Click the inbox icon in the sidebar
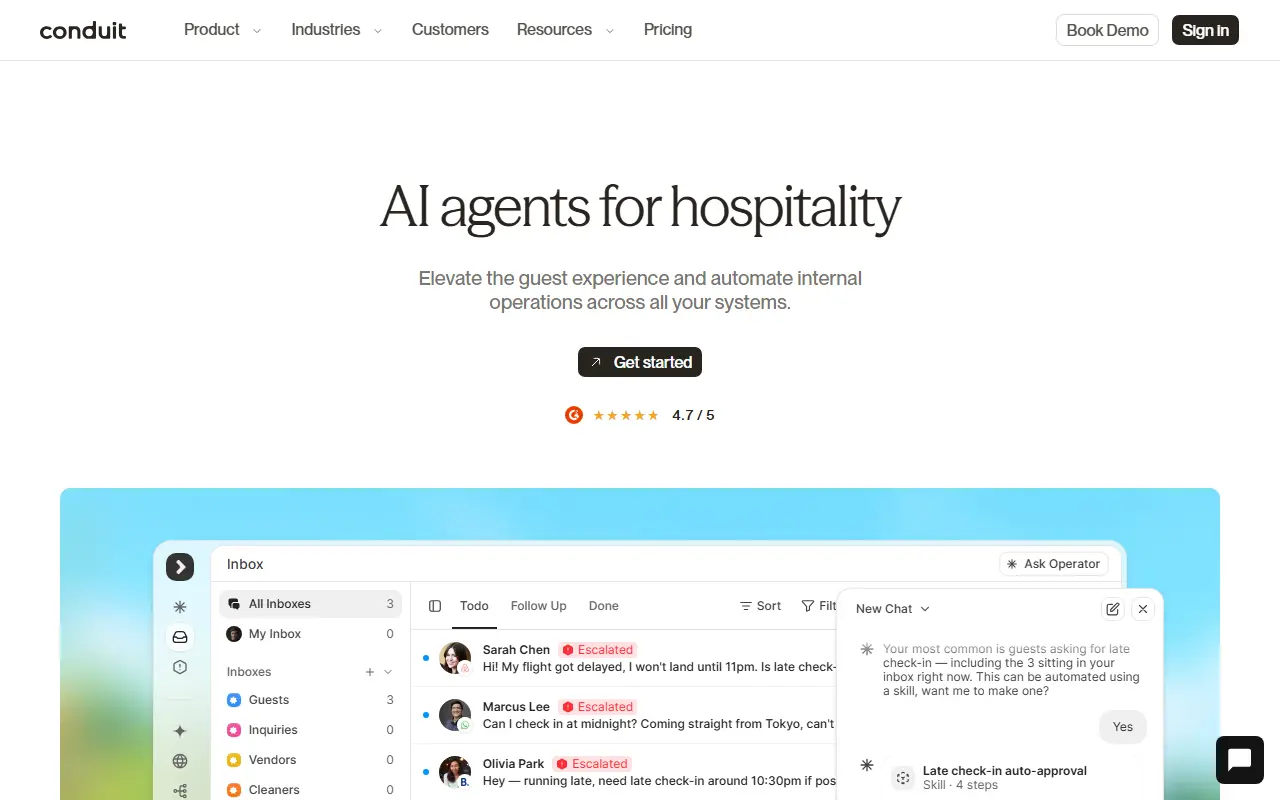Image resolution: width=1280 pixels, height=800 pixels. click(180, 637)
